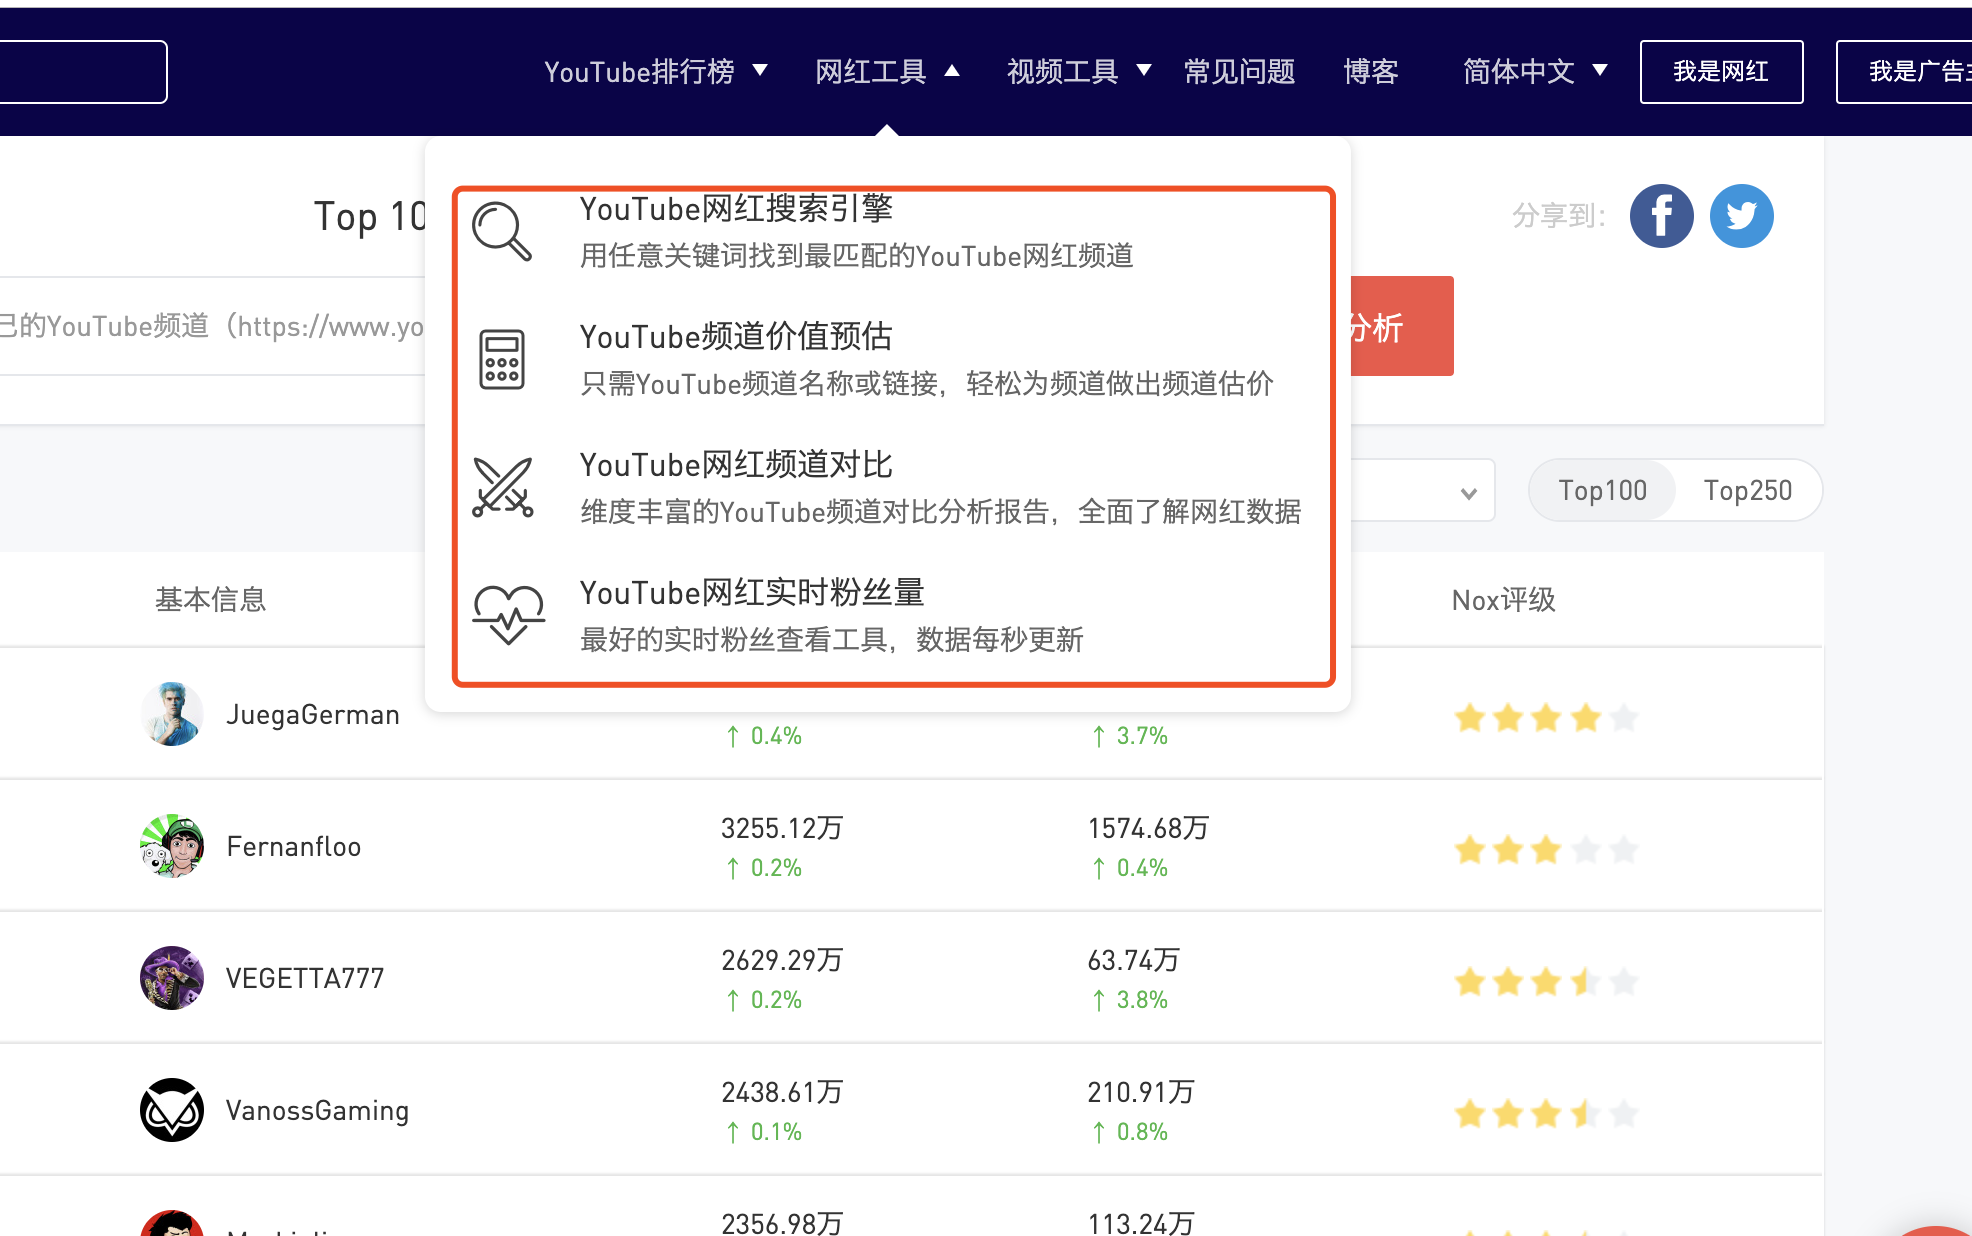Open the YouTube网红搜索引擎 magnifier icon
This screenshot has width=1972, height=1236.
point(502,231)
